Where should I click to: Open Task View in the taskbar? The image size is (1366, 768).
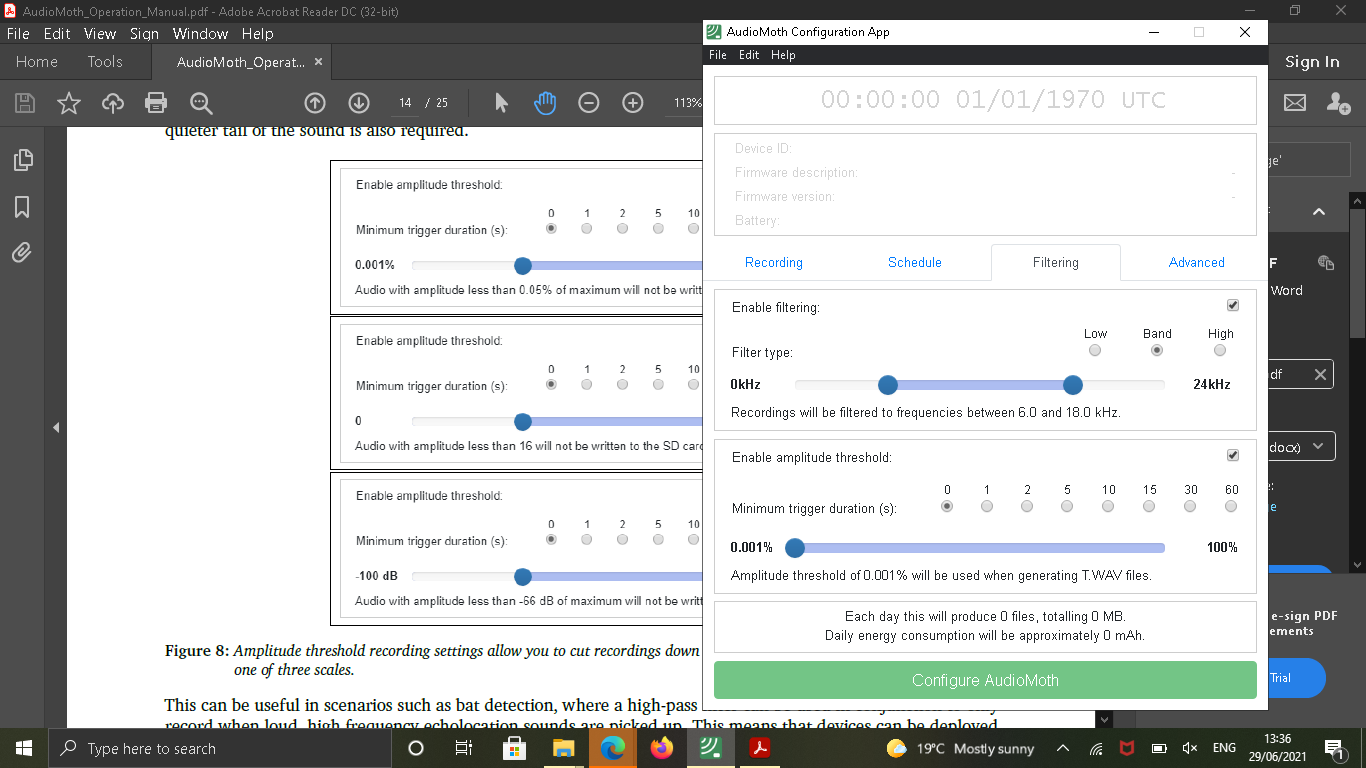464,748
